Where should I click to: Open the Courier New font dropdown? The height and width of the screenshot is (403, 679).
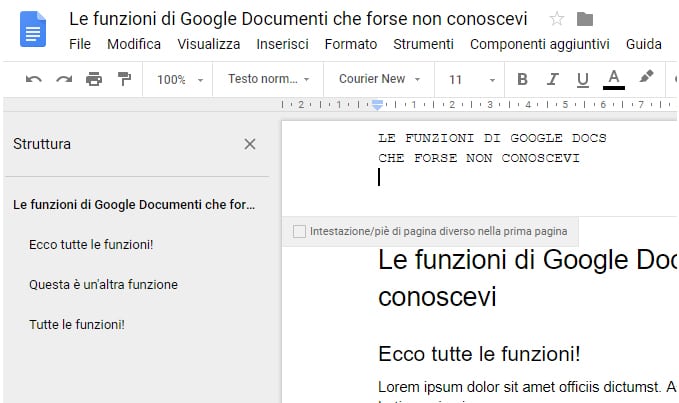[x=379, y=79]
